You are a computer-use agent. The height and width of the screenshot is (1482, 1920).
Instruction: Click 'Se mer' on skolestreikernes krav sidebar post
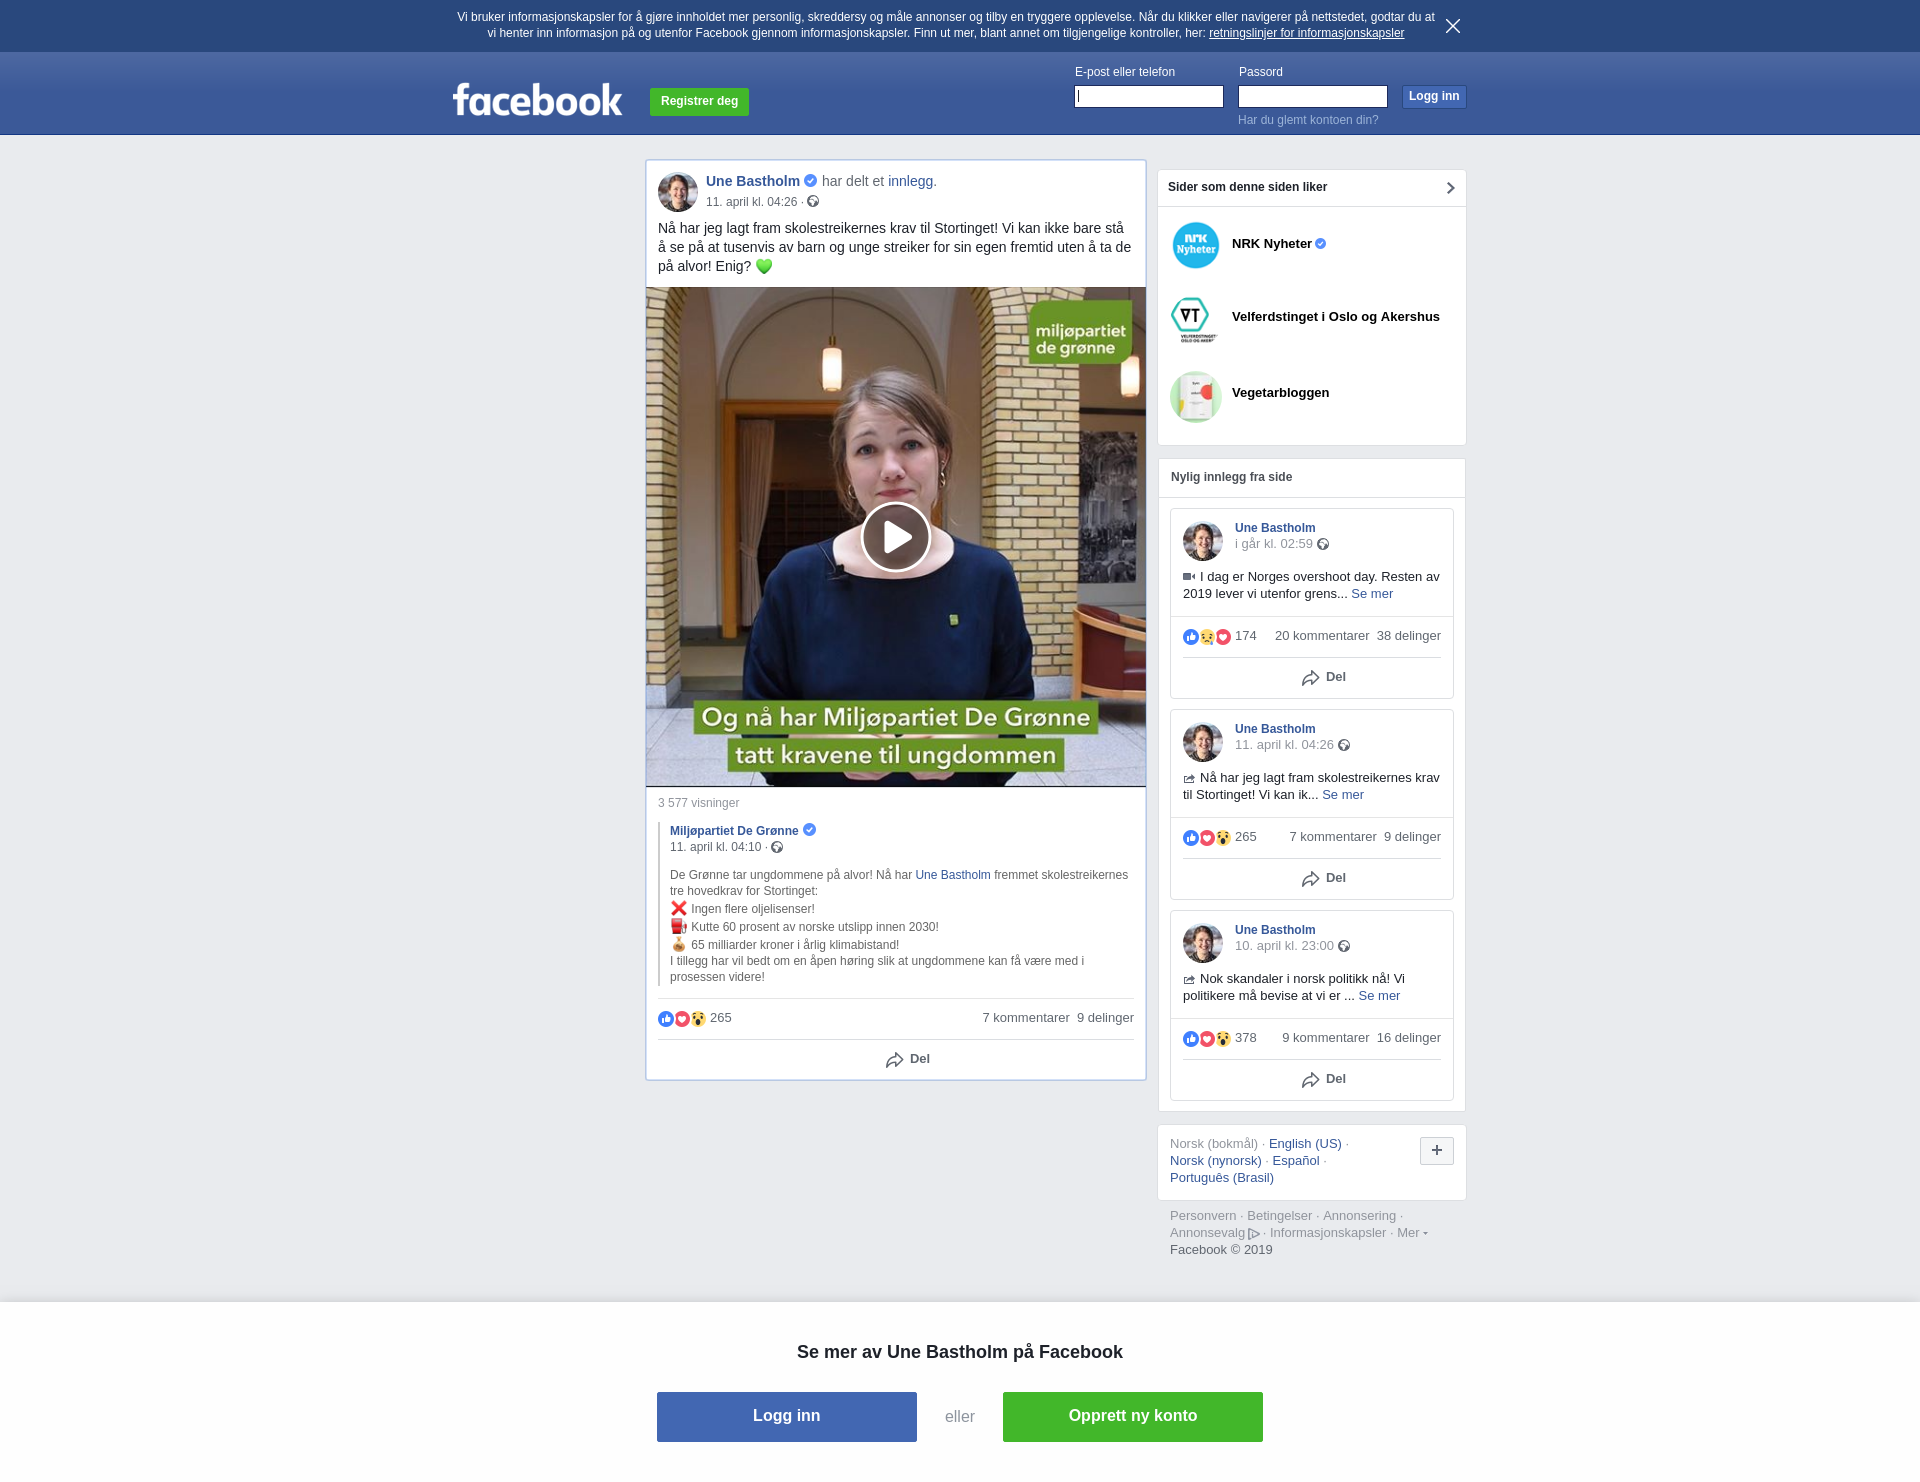click(x=1343, y=795)
